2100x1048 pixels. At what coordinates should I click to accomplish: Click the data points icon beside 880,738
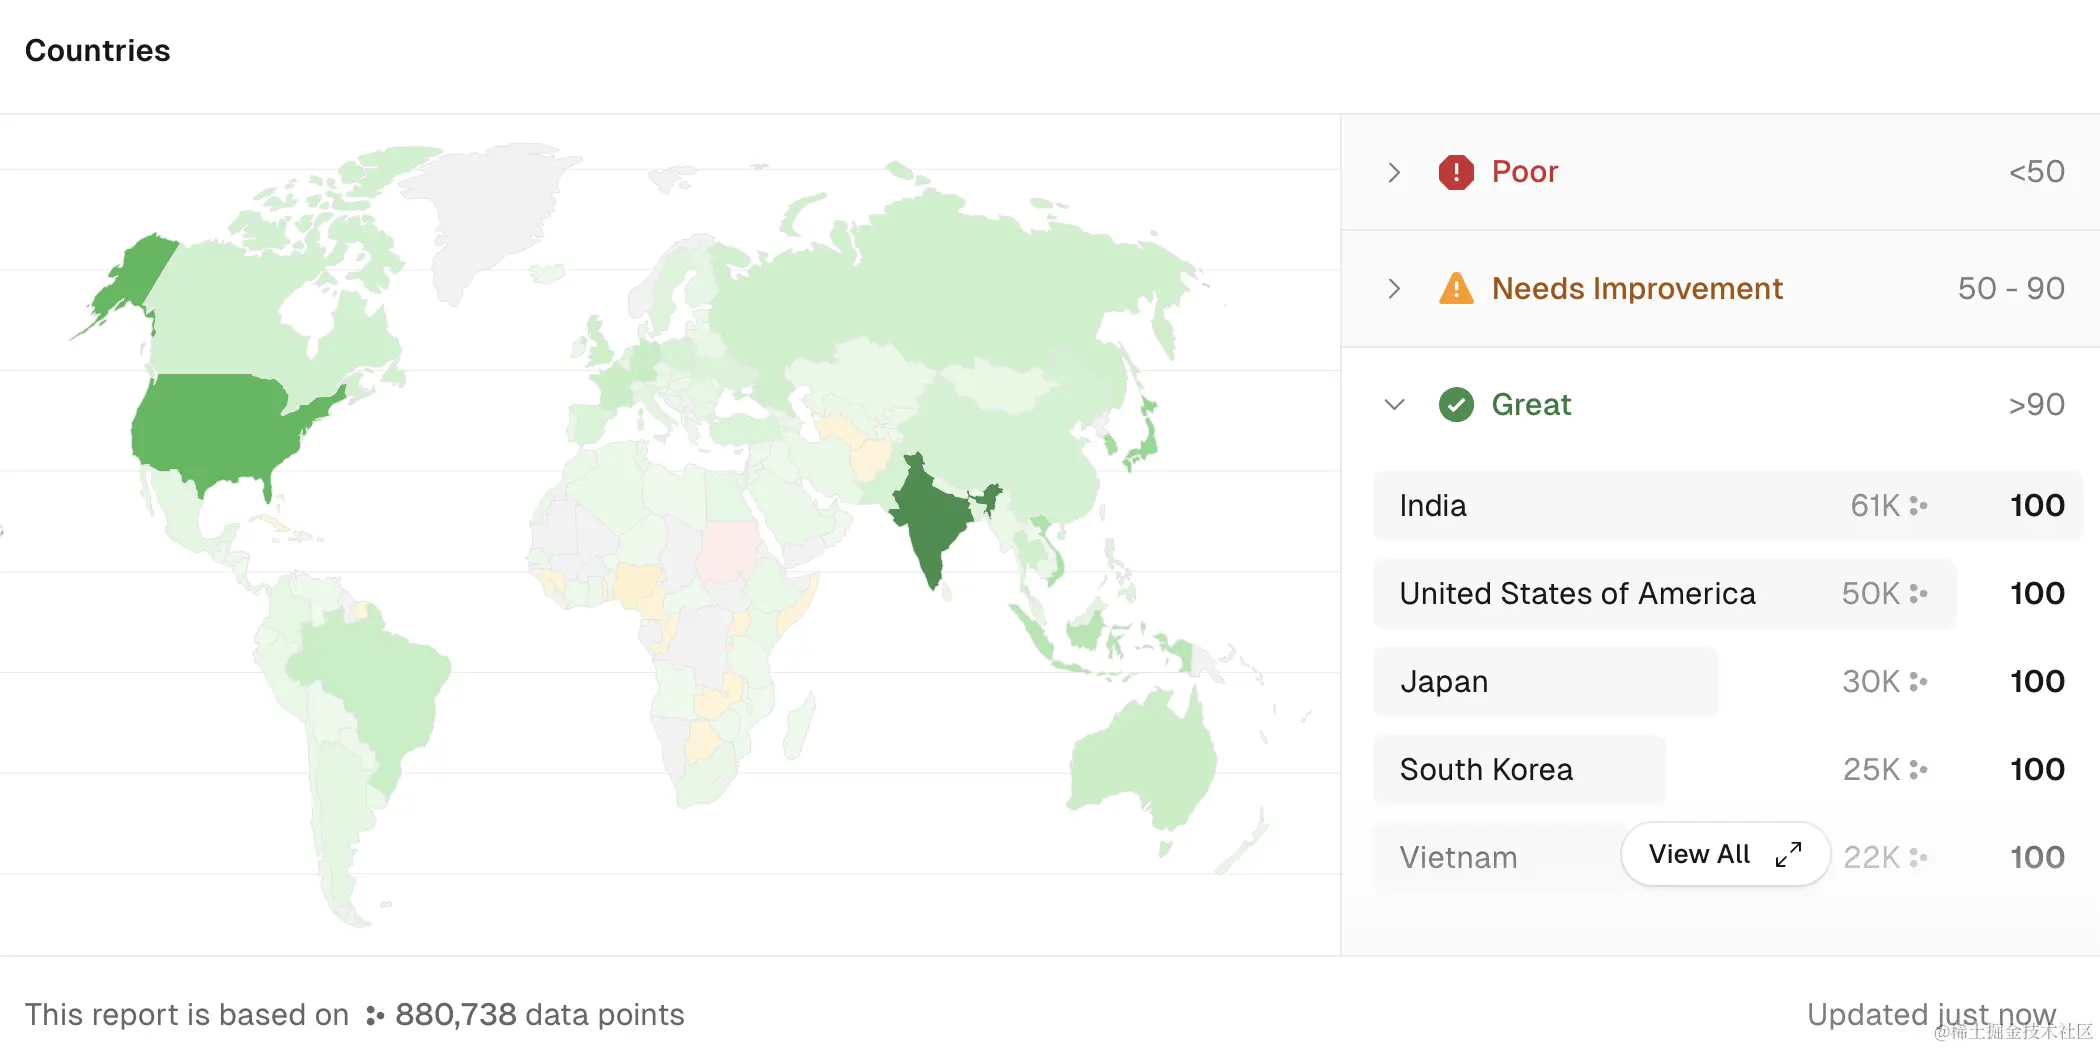[x=374, y=1014]
